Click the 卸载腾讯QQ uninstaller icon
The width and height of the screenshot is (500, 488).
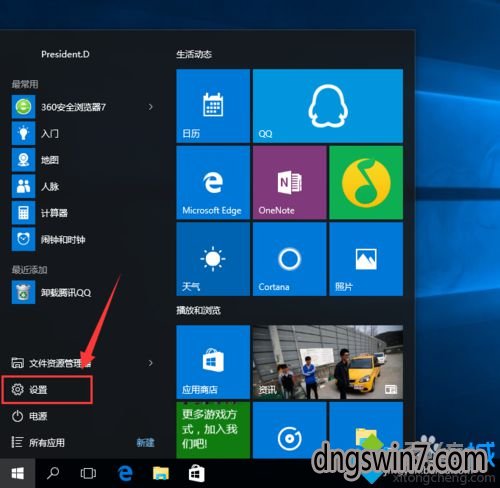click(23, 292)
